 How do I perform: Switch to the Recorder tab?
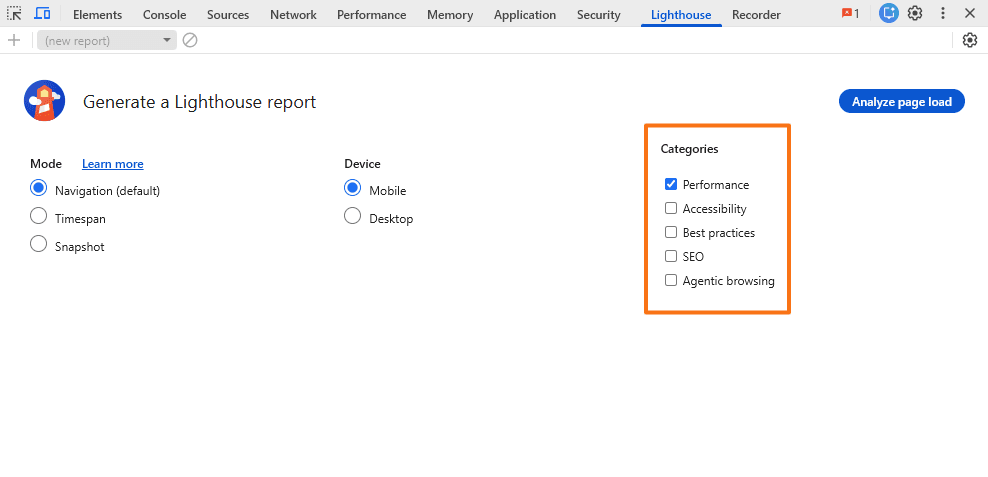tap(756, 14)
